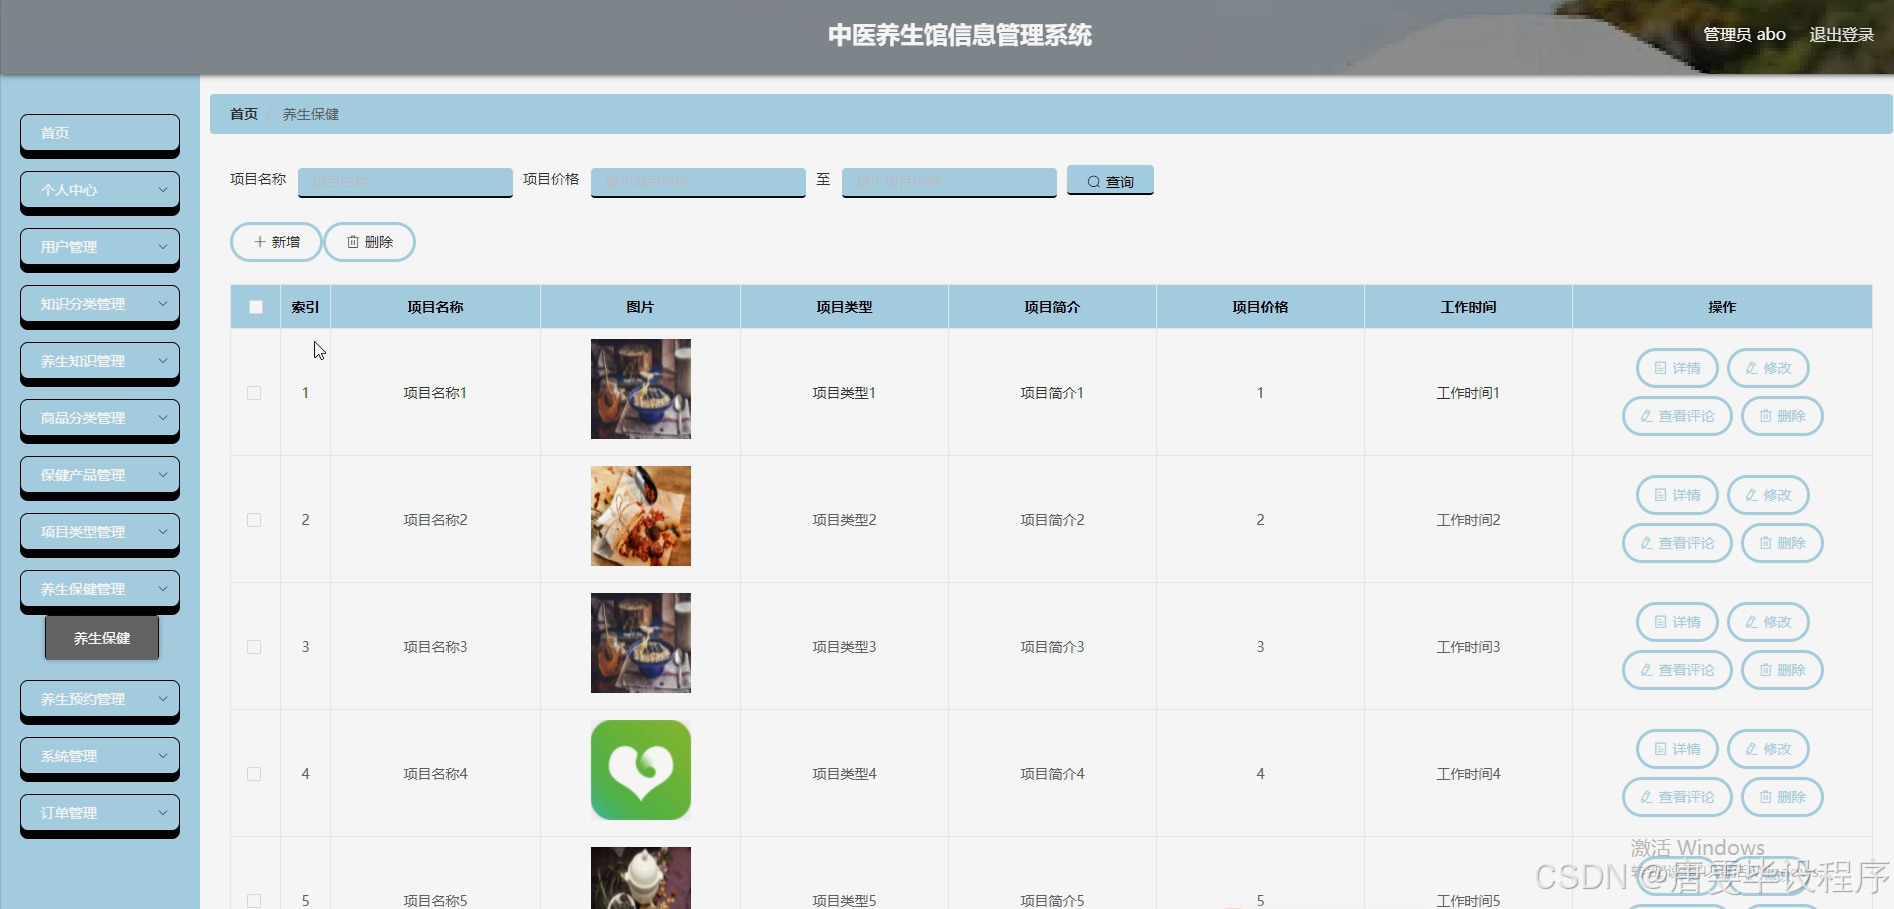Click 删除 delete for row 项目名称4
Image resolution: width=1894 pixels, height=909 pixels.
click(x=1782, y=797)
